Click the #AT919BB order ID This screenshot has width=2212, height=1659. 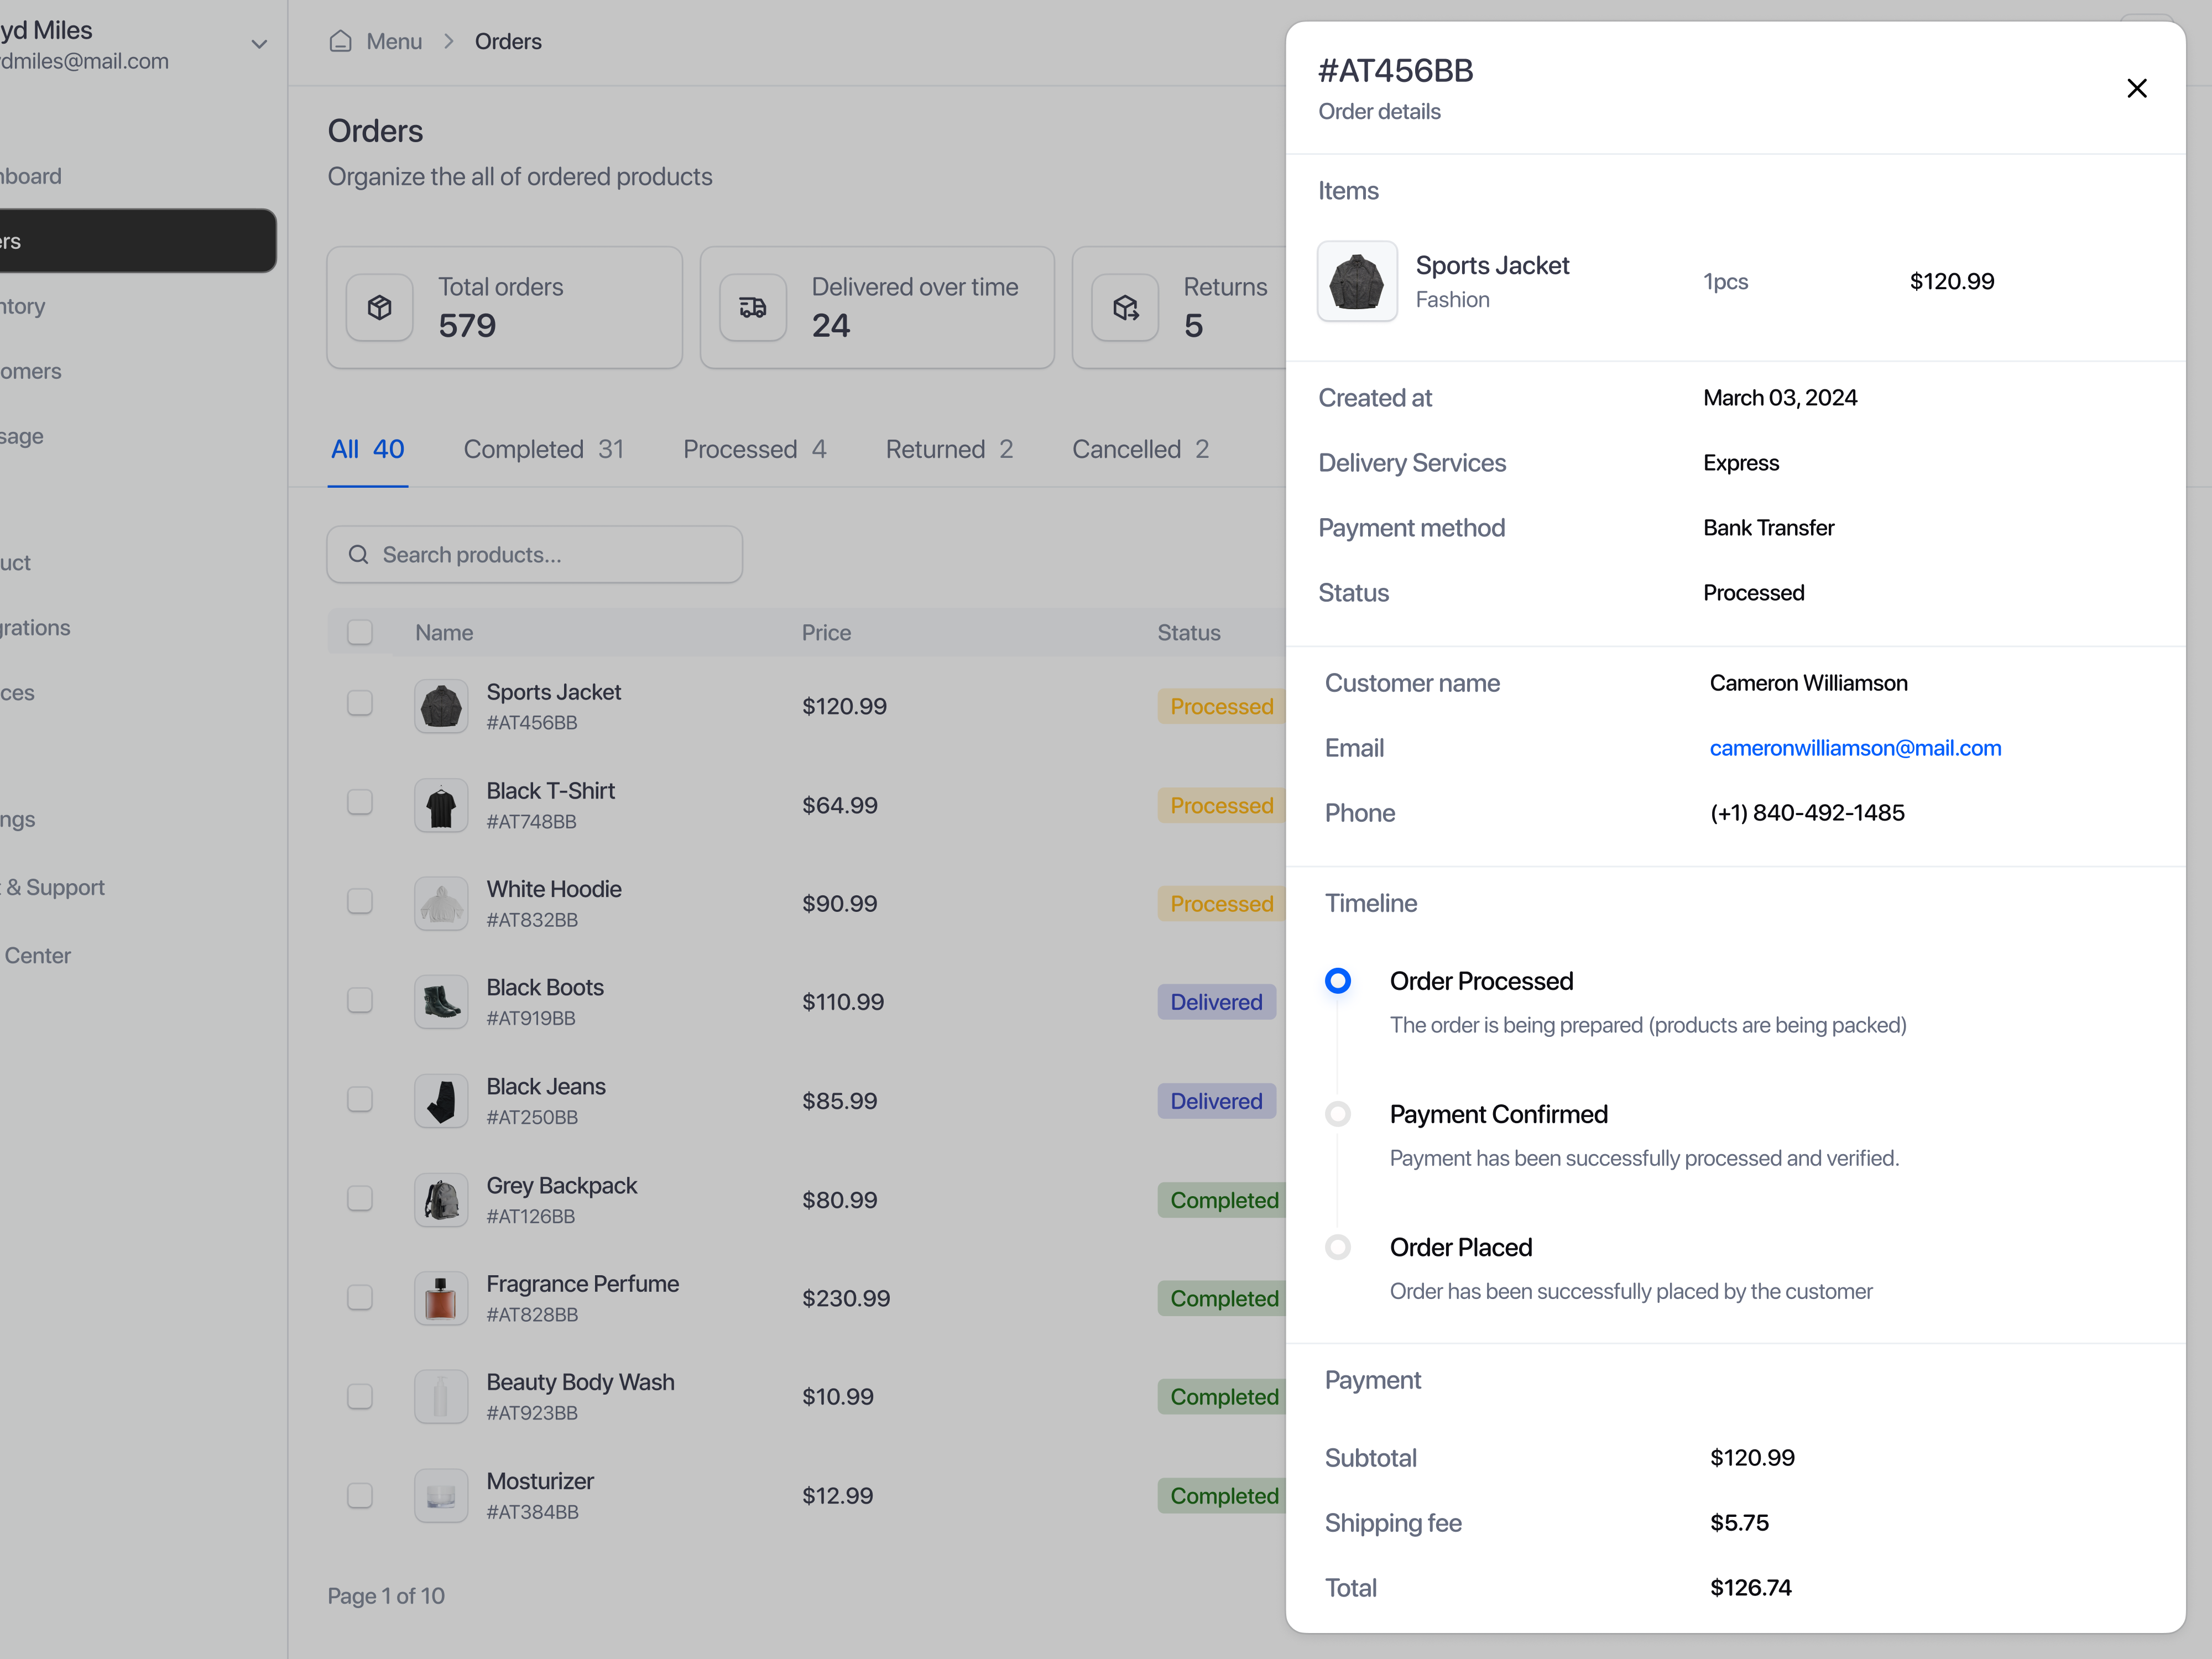pyautogui.click(x=531, y=1018)
